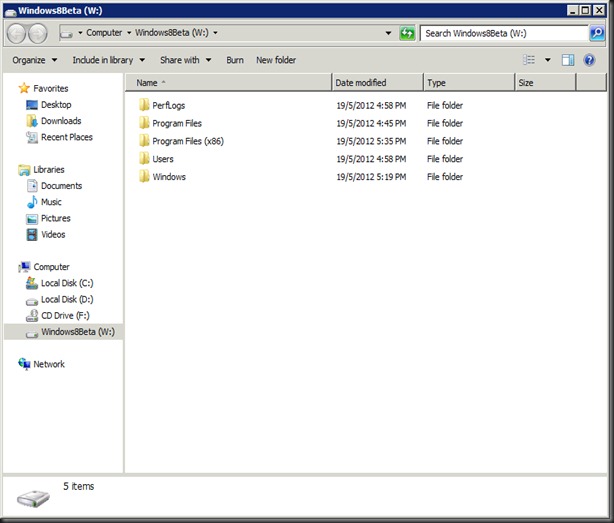Click the Documents library icon
The width and height of the screenshot is (614, 523).
tap(32, 186)
